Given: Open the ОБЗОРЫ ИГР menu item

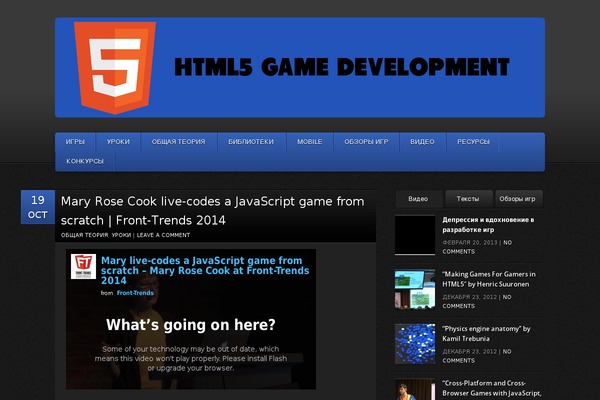Looking at the screenshot, I should pos(366,142).
